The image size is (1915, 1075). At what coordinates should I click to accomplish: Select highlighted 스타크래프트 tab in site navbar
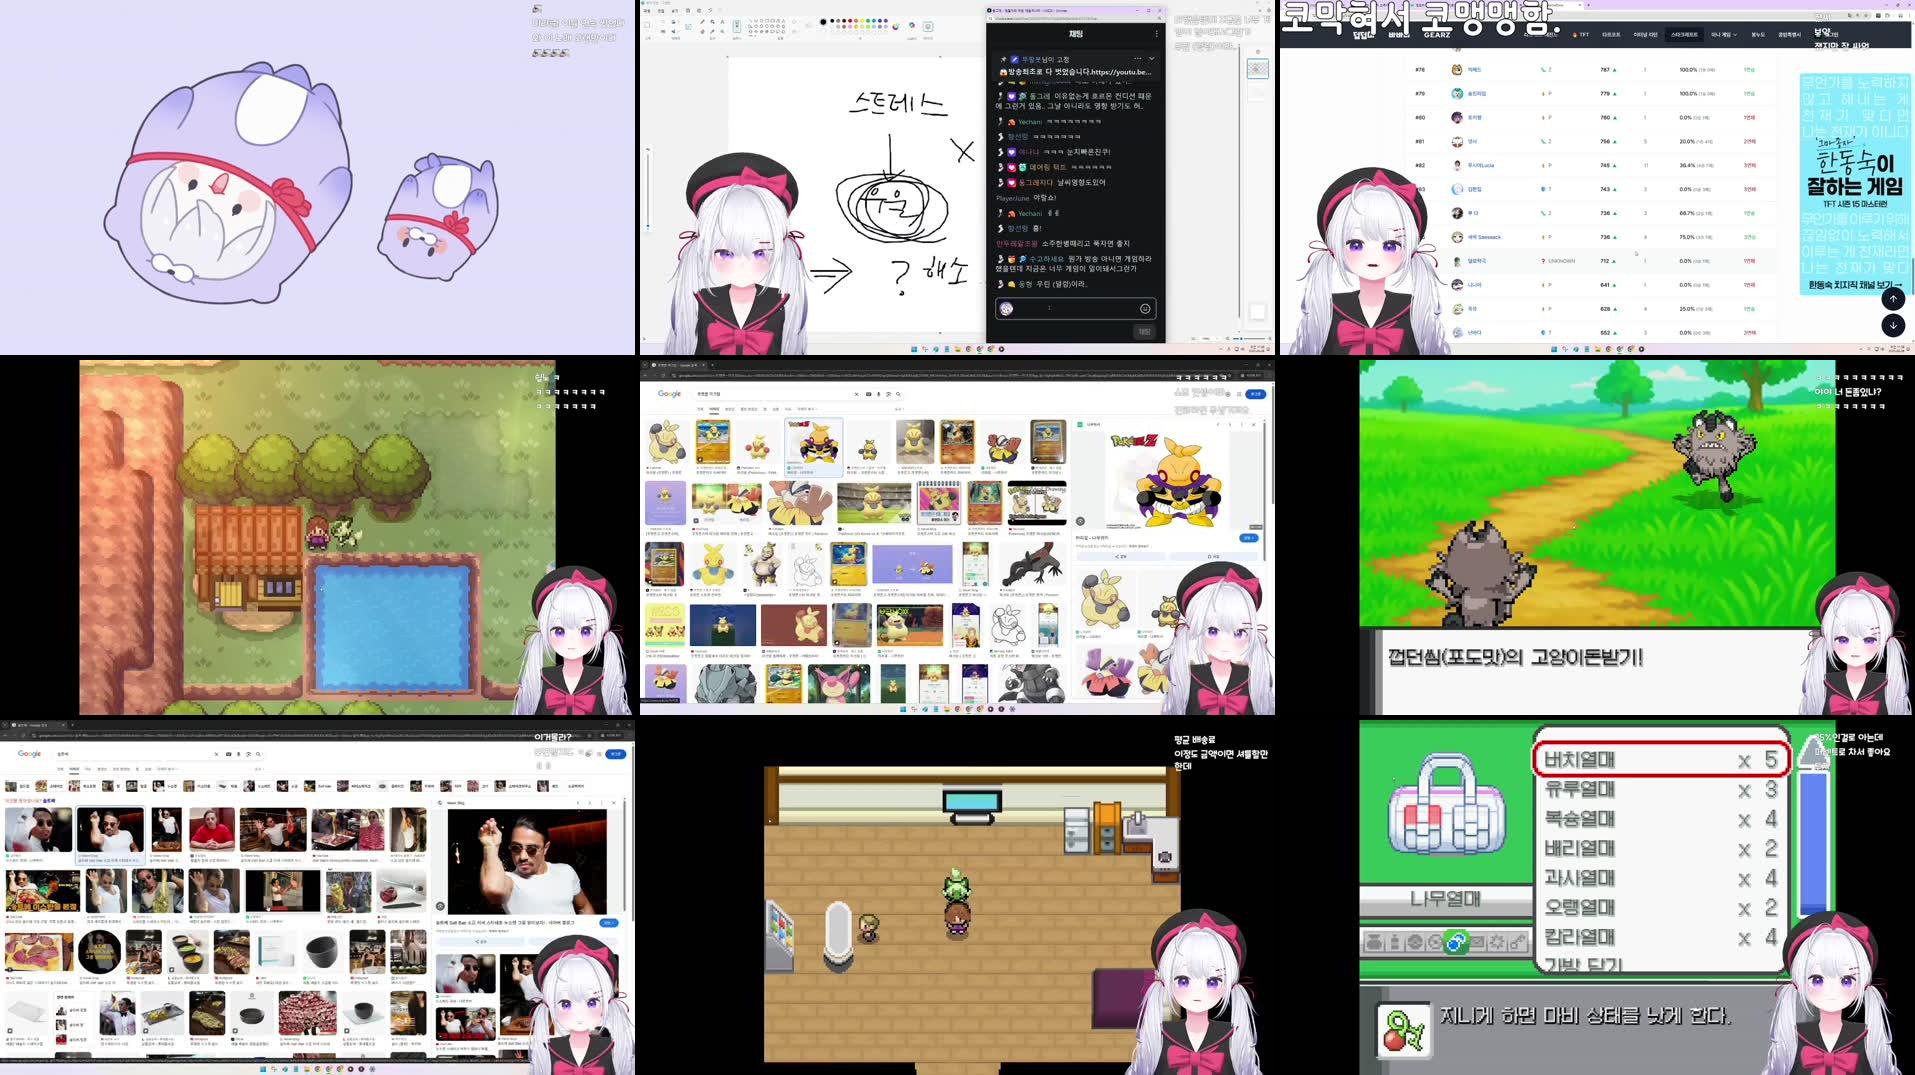[1684, 34]
